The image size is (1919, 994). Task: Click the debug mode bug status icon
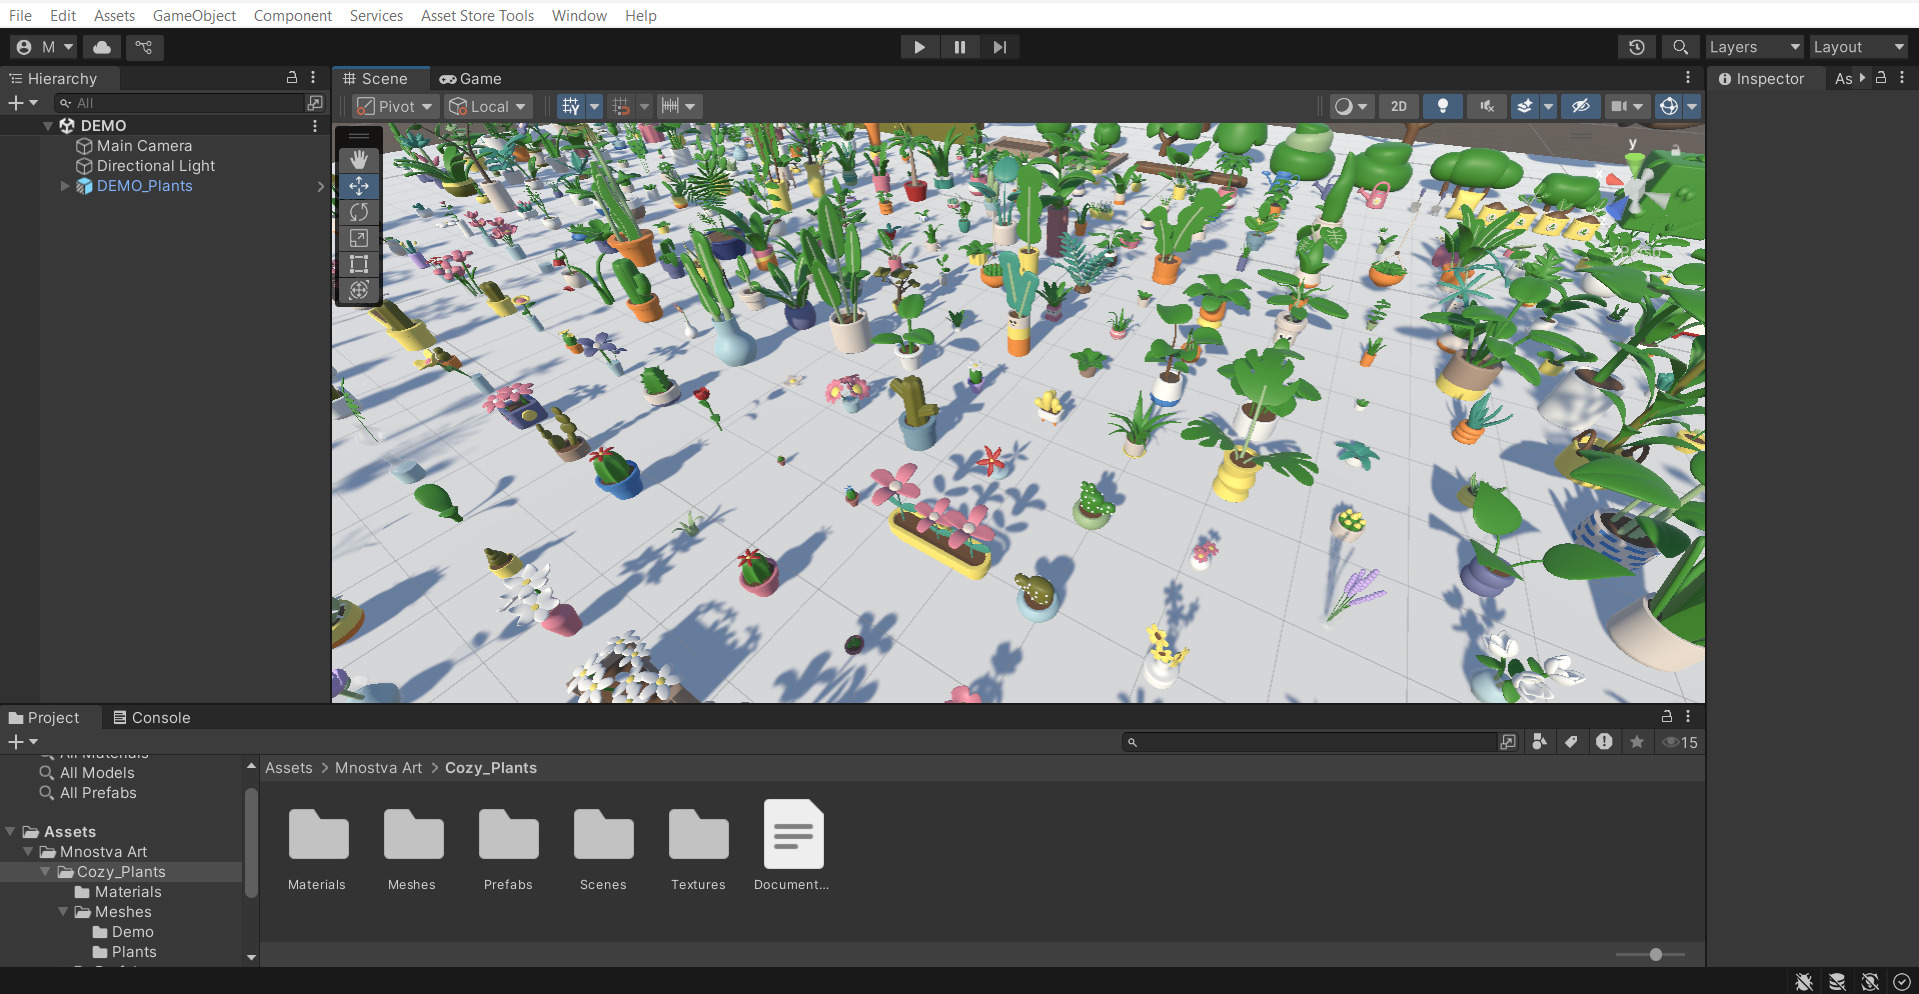[1804, 982]
